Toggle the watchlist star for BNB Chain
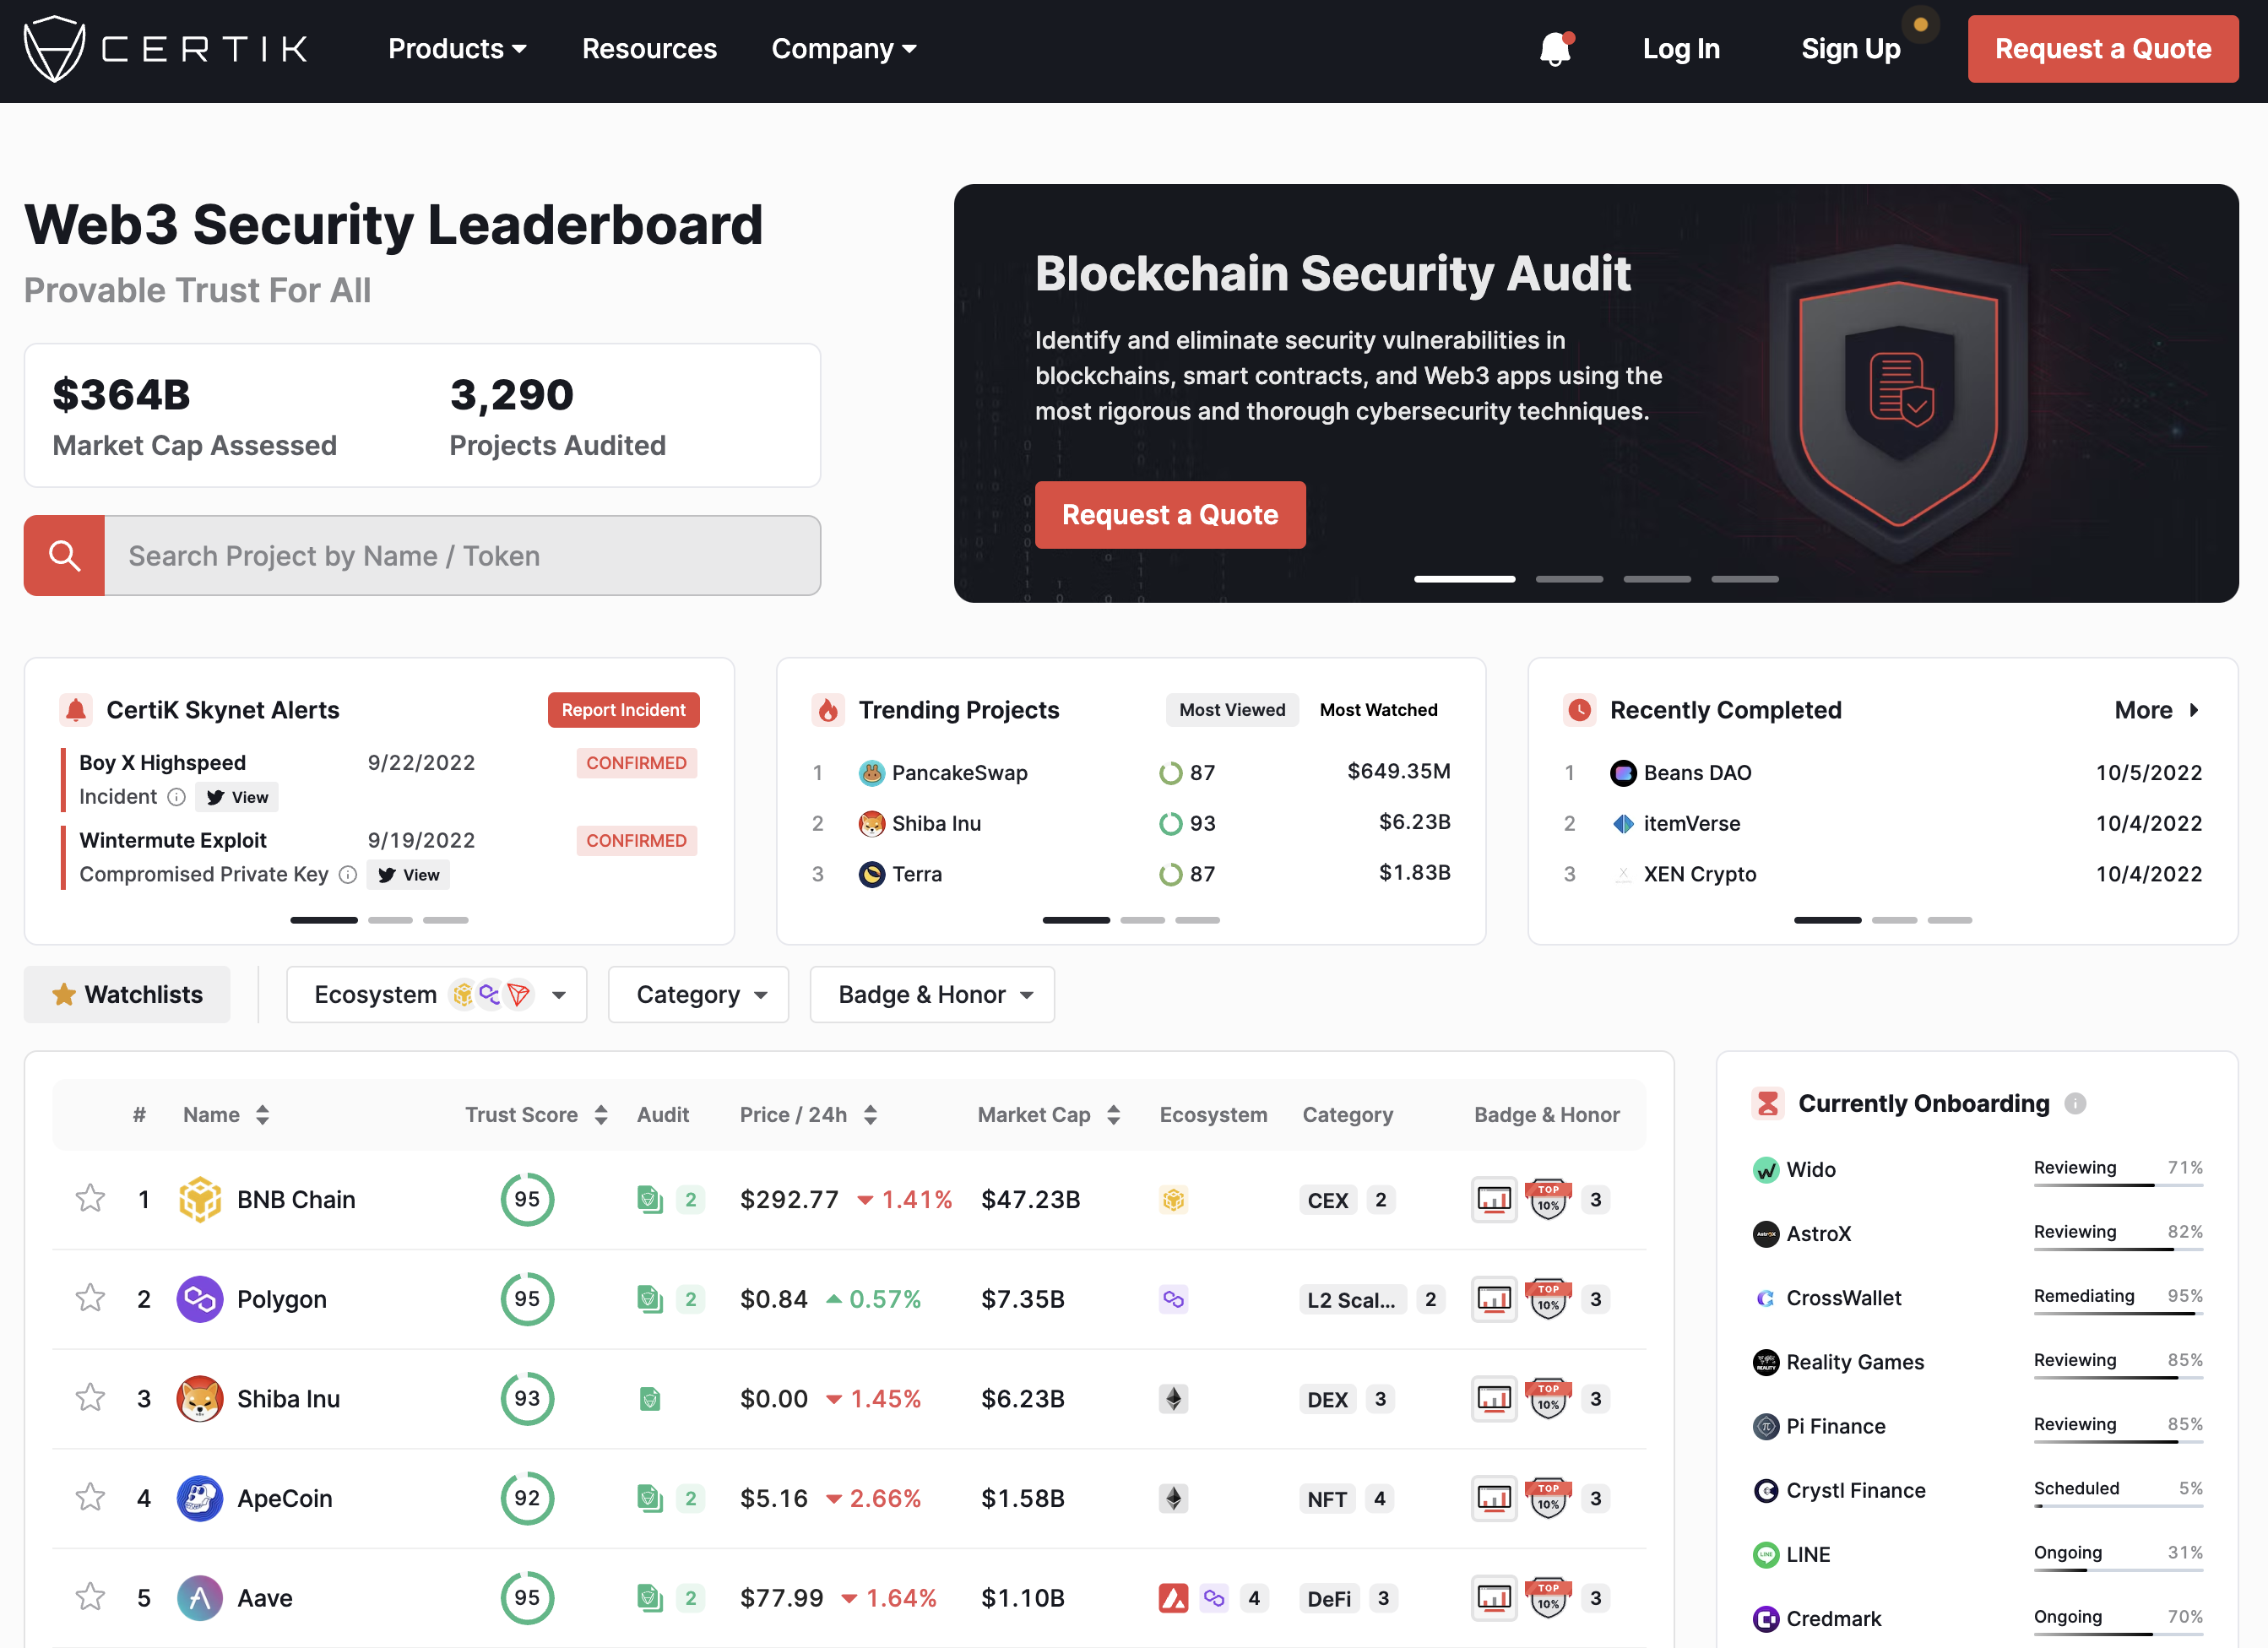This screenshot has width=2268, height=1648. click(x=88, y=1199)
